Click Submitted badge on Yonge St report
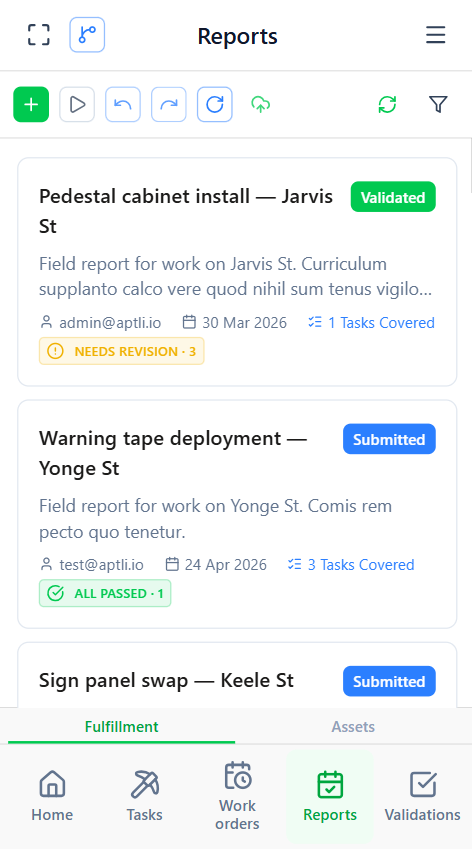 389,439
